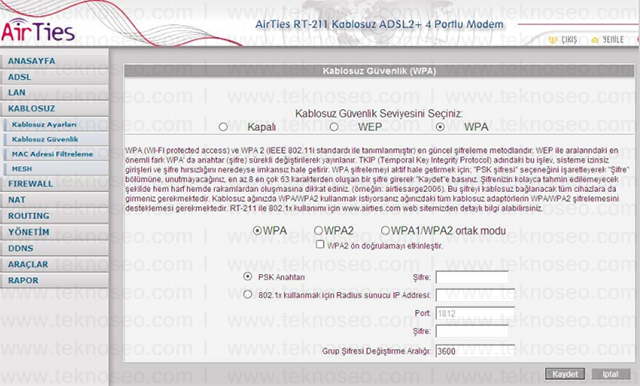Open the DDNS menu
Screen dimensions: 640x386
[54, 248]
